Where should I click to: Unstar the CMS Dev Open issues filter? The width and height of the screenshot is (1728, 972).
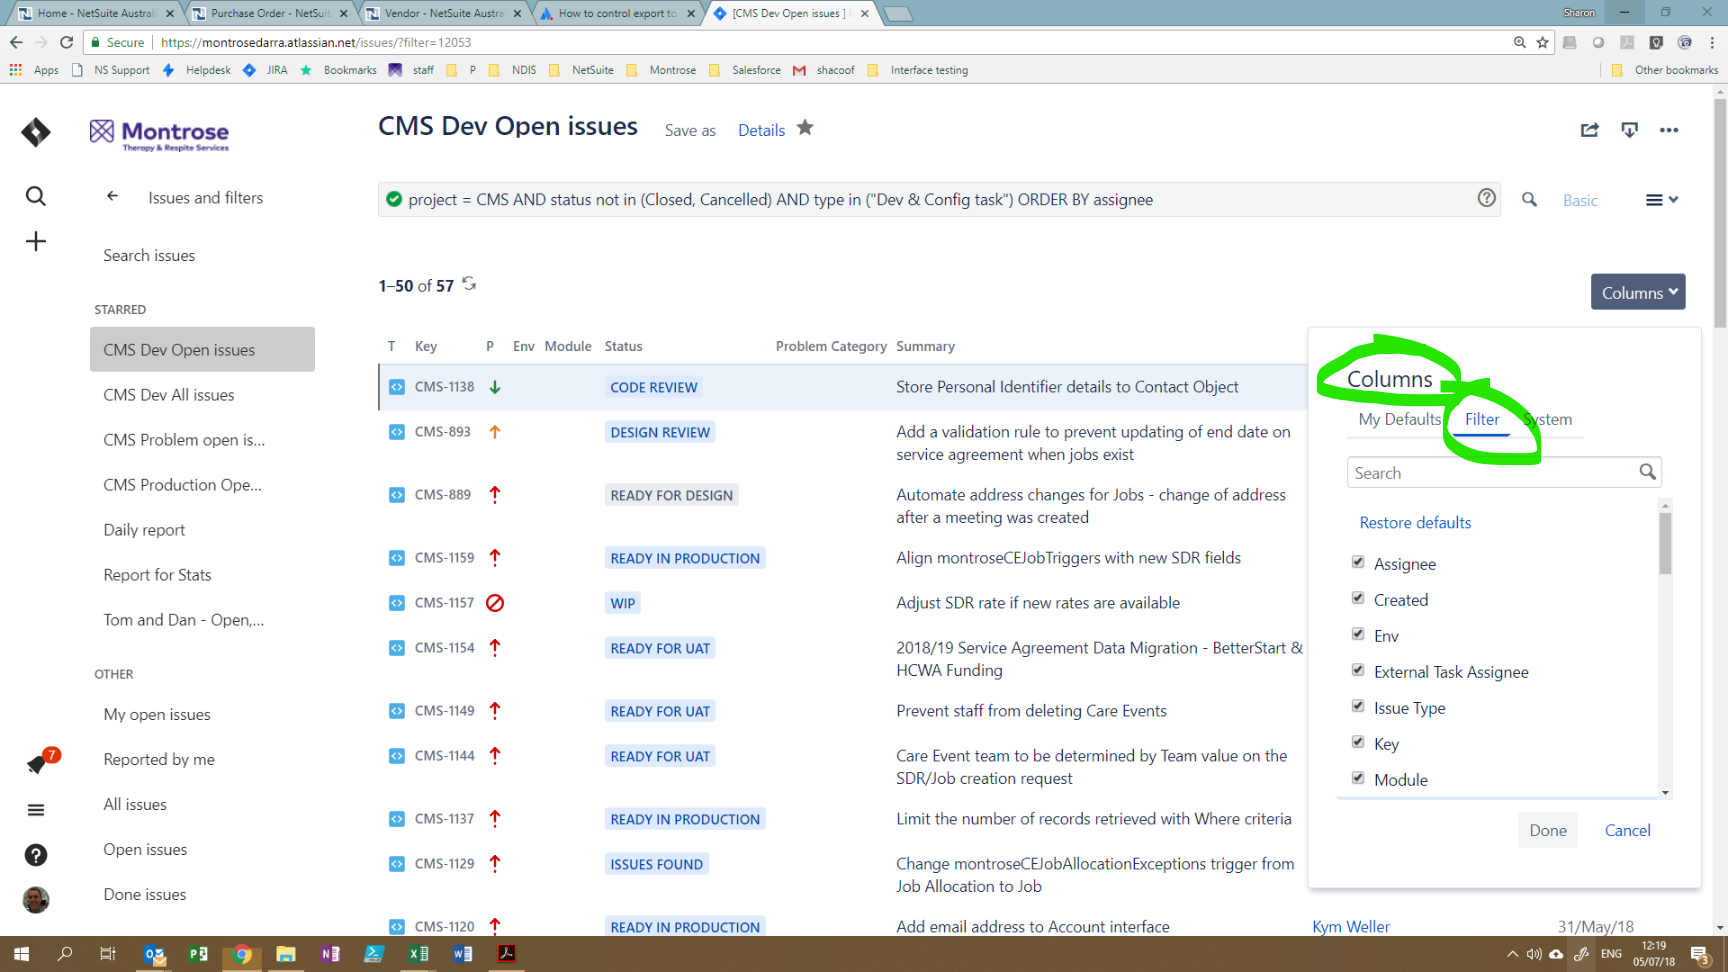(806, 128)
